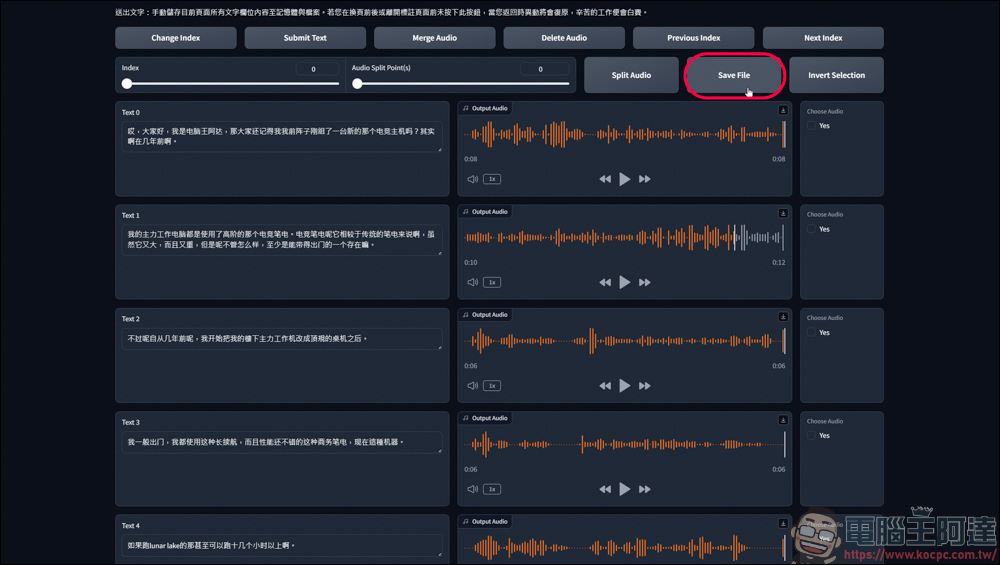Seek within the Text 4 waveform
The image size is (1000, 565).
point(624,548)
